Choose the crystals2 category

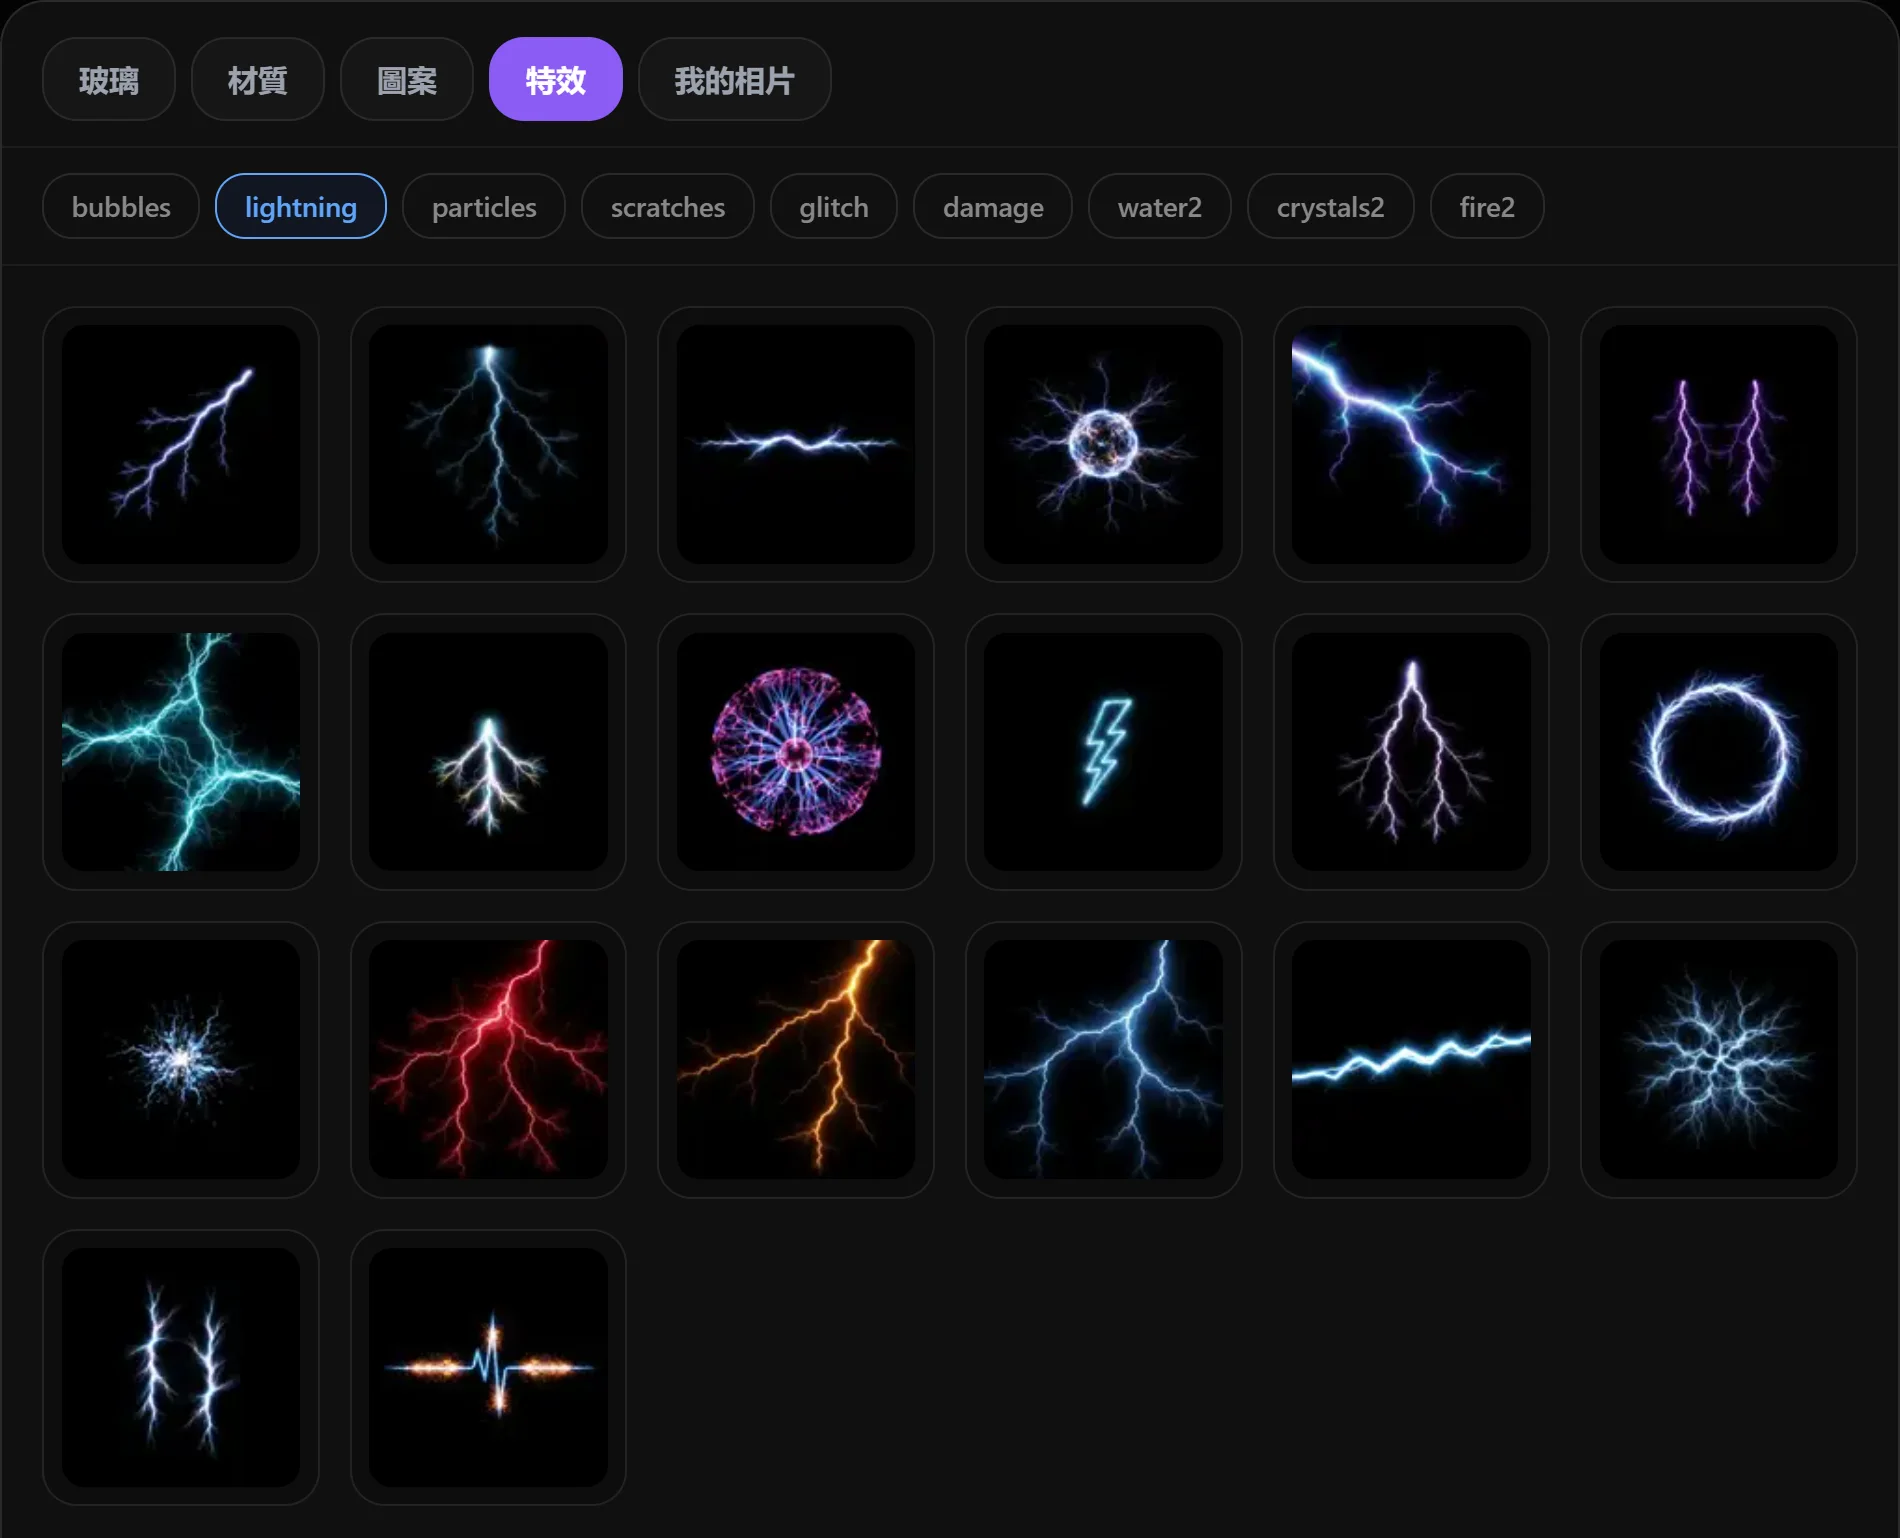click(1331, 207)
